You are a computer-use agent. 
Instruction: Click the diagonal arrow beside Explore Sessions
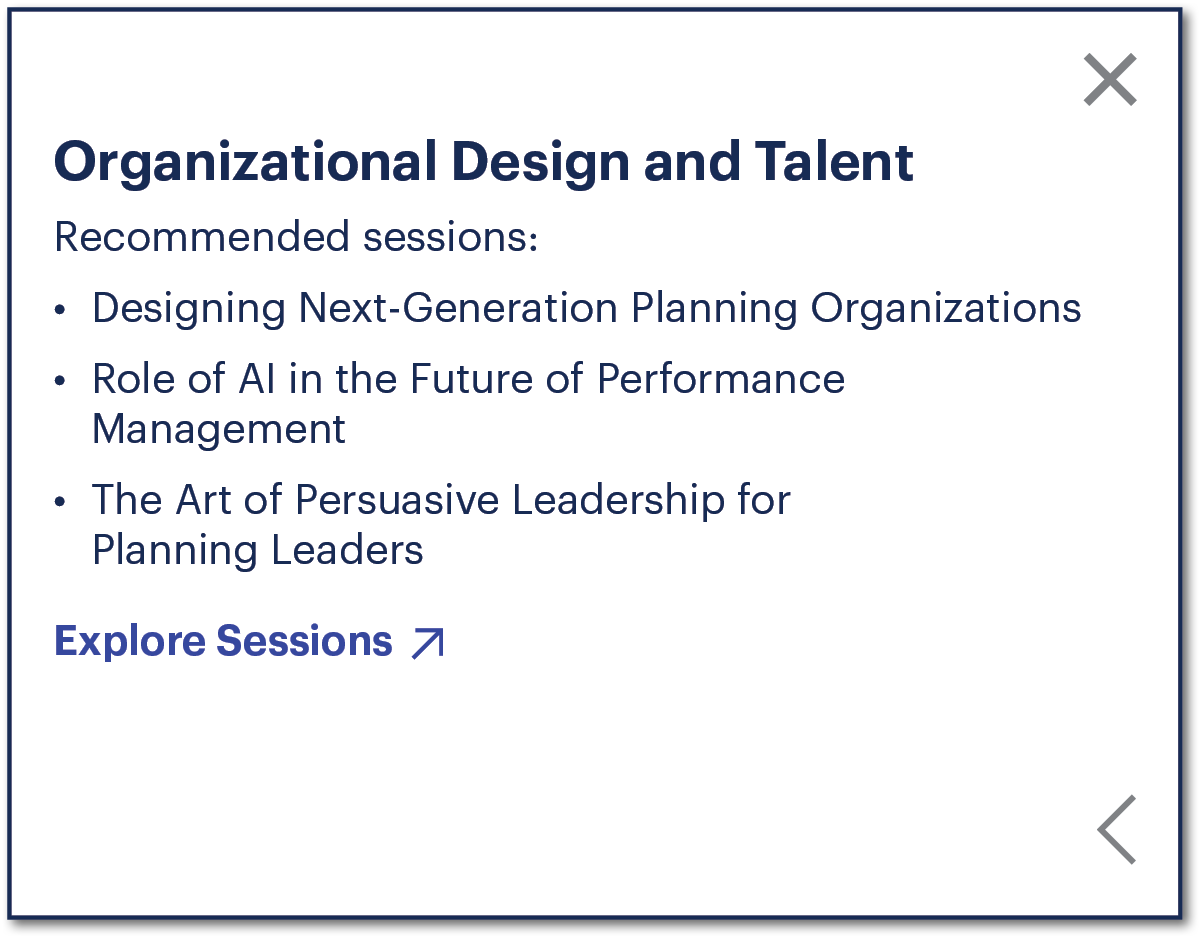pyautogui.click(x=427, y=643)
